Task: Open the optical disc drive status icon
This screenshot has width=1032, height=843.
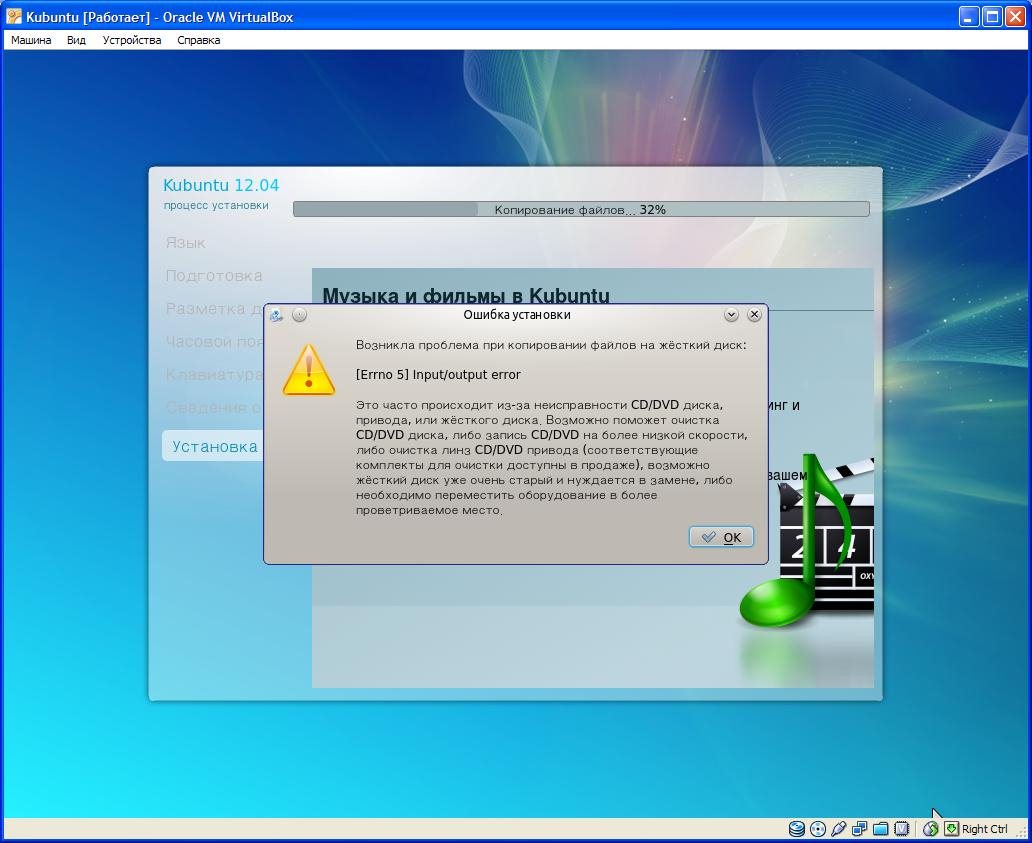Action: click(818, 829)
